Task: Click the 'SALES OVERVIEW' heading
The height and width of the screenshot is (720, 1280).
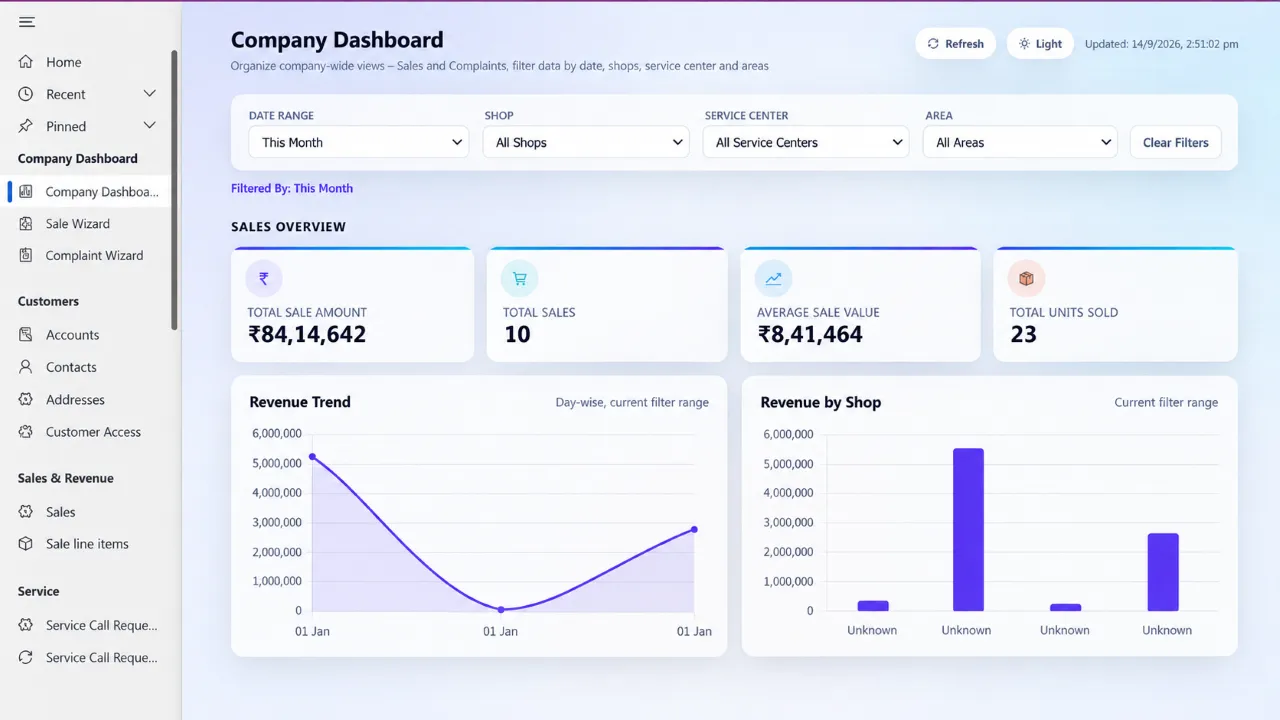Action: 288,227
